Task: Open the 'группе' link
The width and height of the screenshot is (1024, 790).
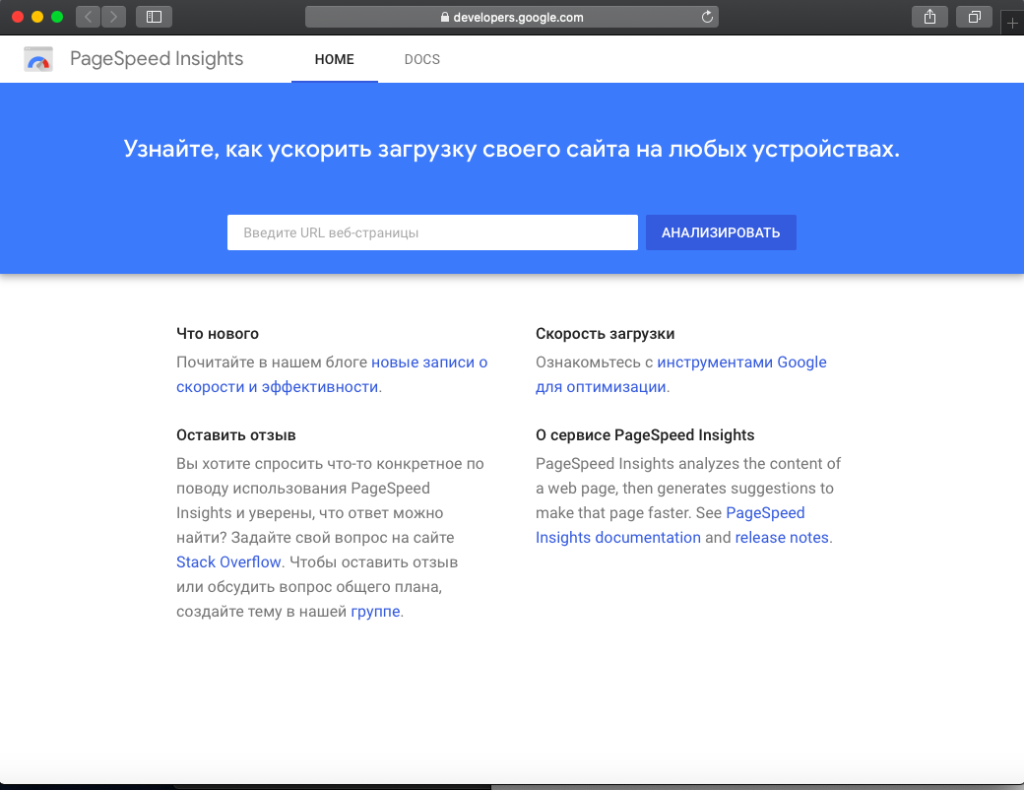Action: pyautogui.click(x=376, y=612)
